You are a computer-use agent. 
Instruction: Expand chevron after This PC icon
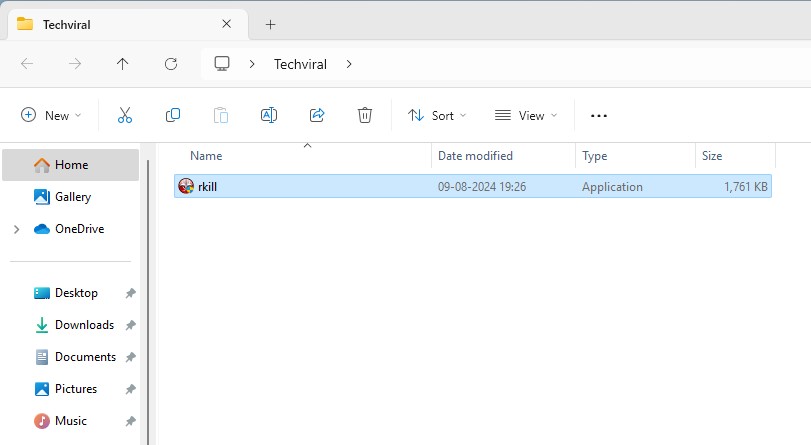coord(252,64)
